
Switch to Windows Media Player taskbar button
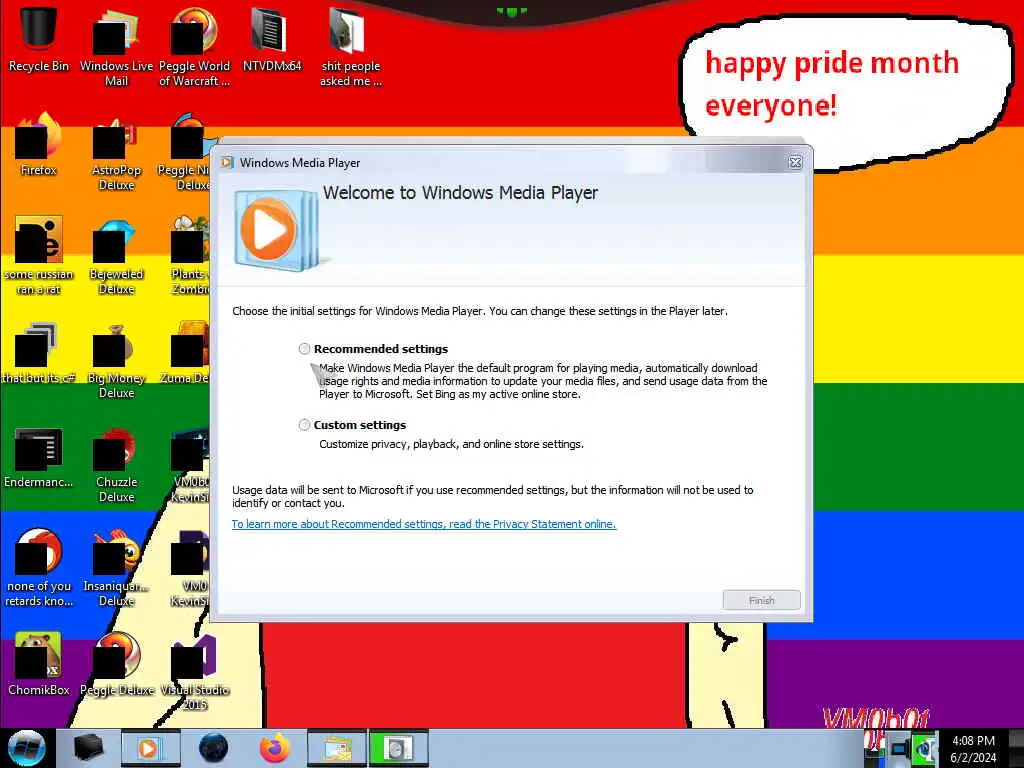(x=150, y=748)
